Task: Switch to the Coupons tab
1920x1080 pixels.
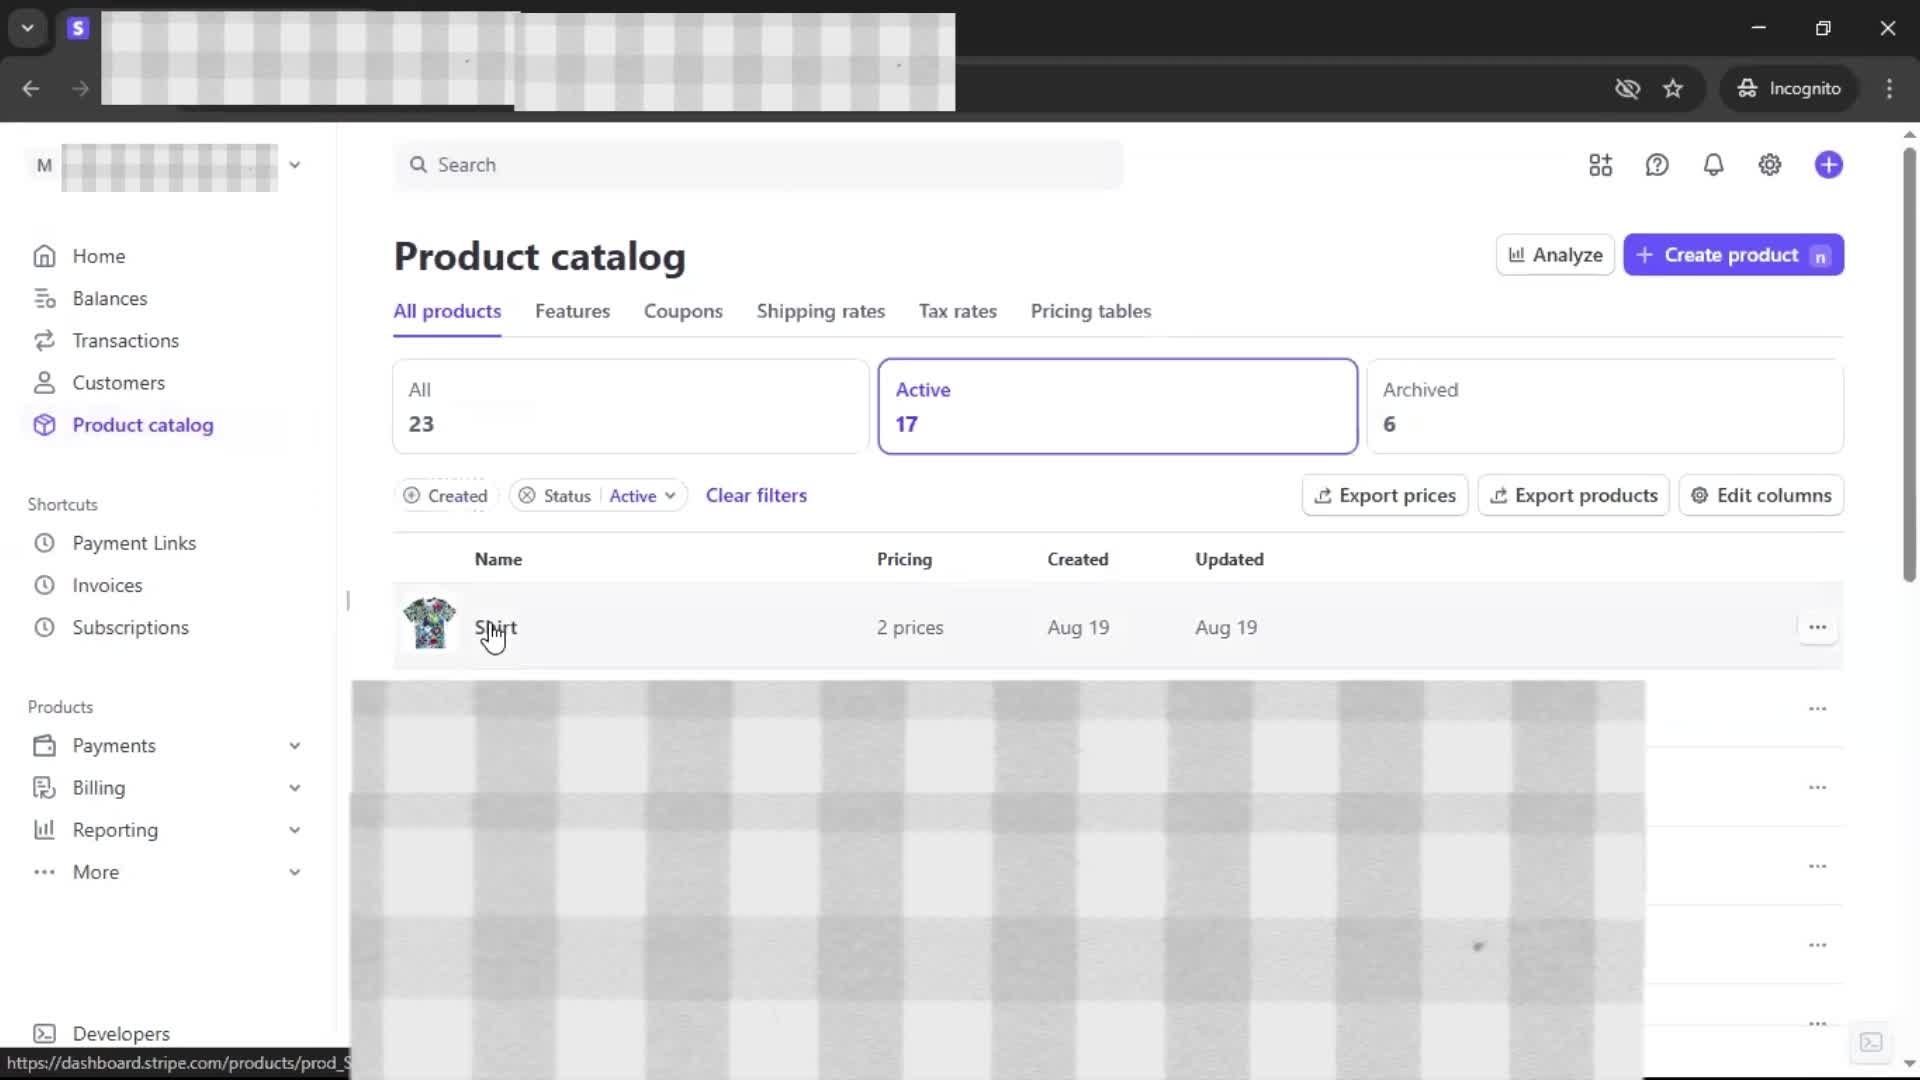Action: coord(683,311)
